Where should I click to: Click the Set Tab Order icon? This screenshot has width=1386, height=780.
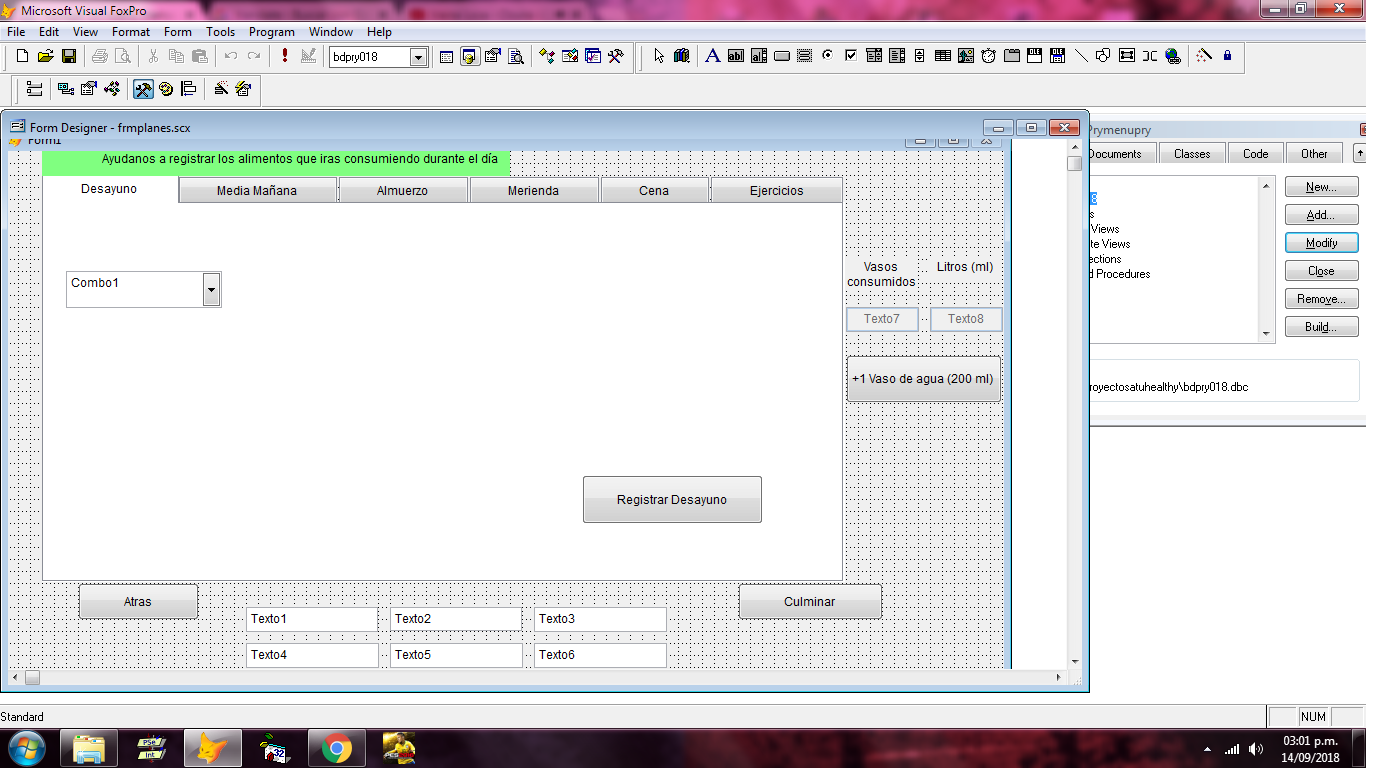(34, 89)
